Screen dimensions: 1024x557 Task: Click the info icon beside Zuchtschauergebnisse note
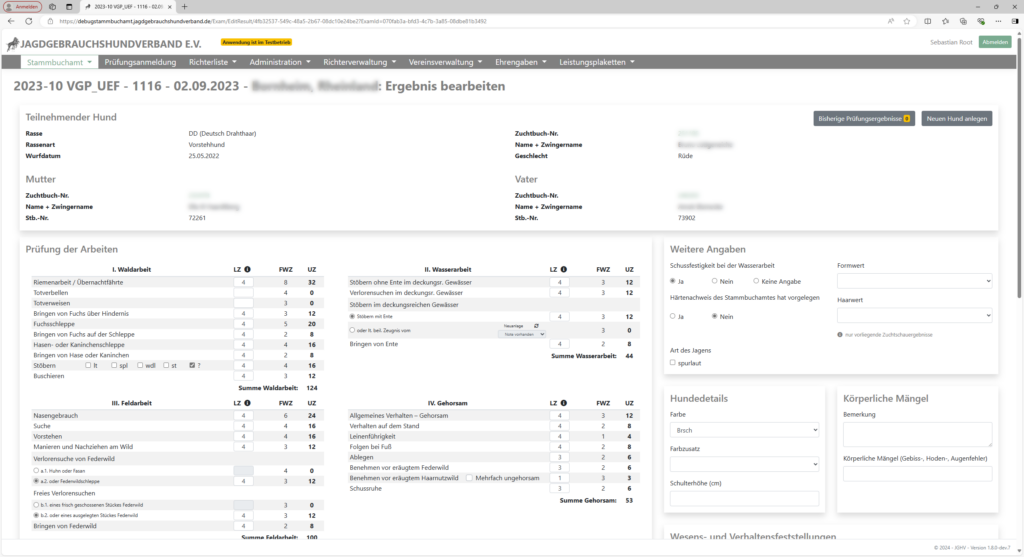(840, 334)
